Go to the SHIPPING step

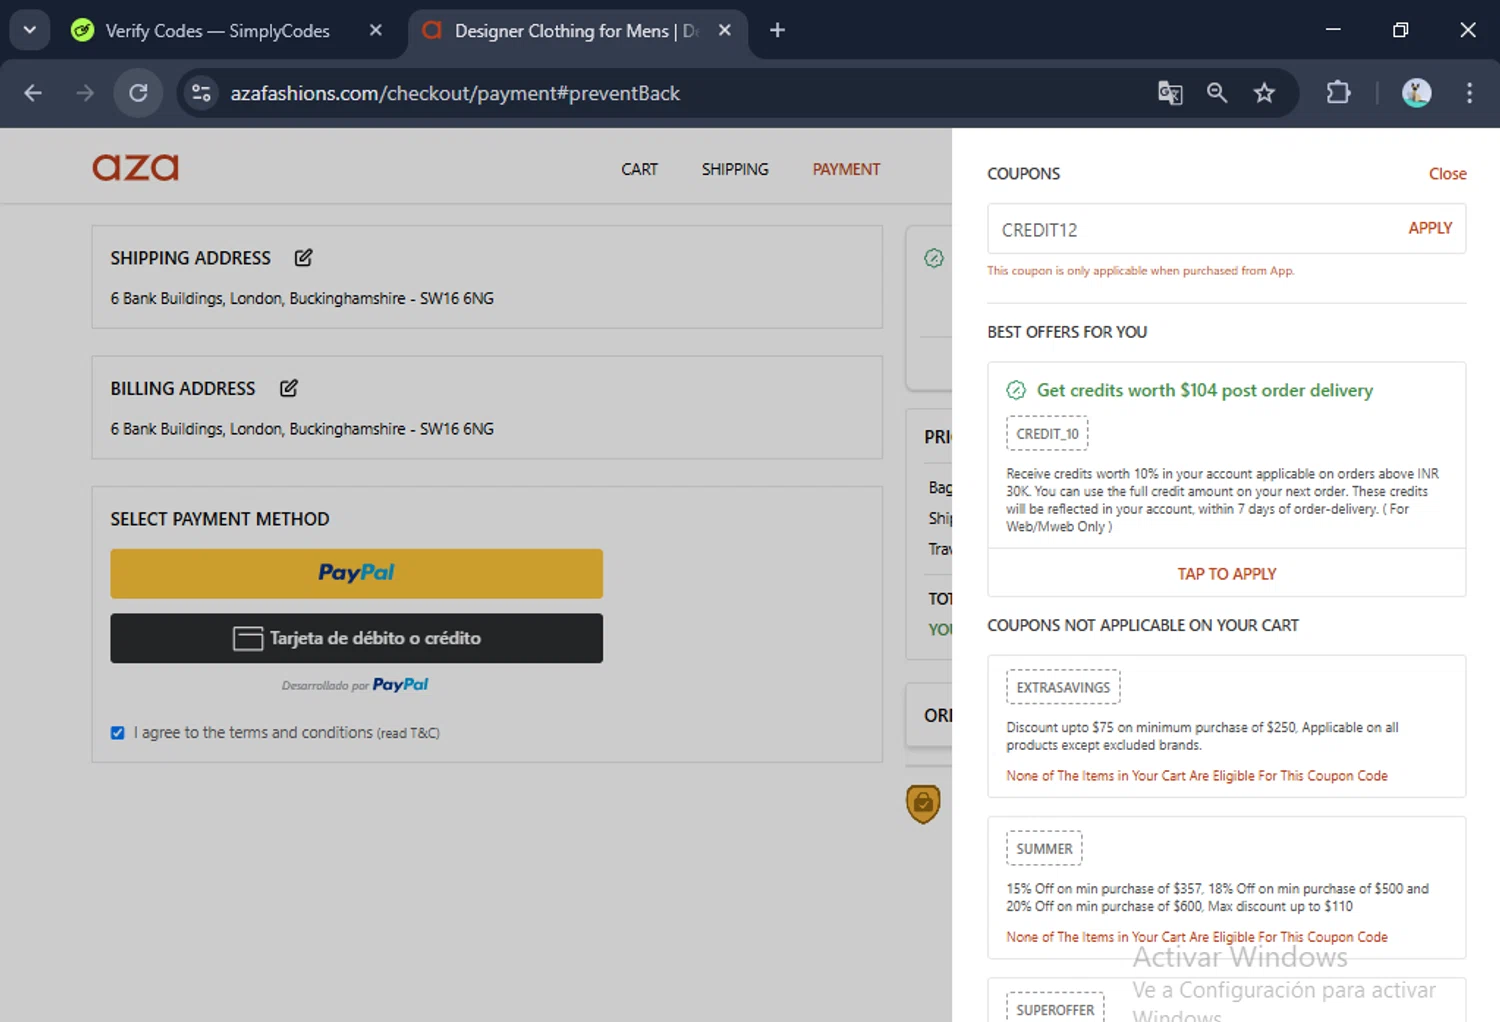pos(735,169)
